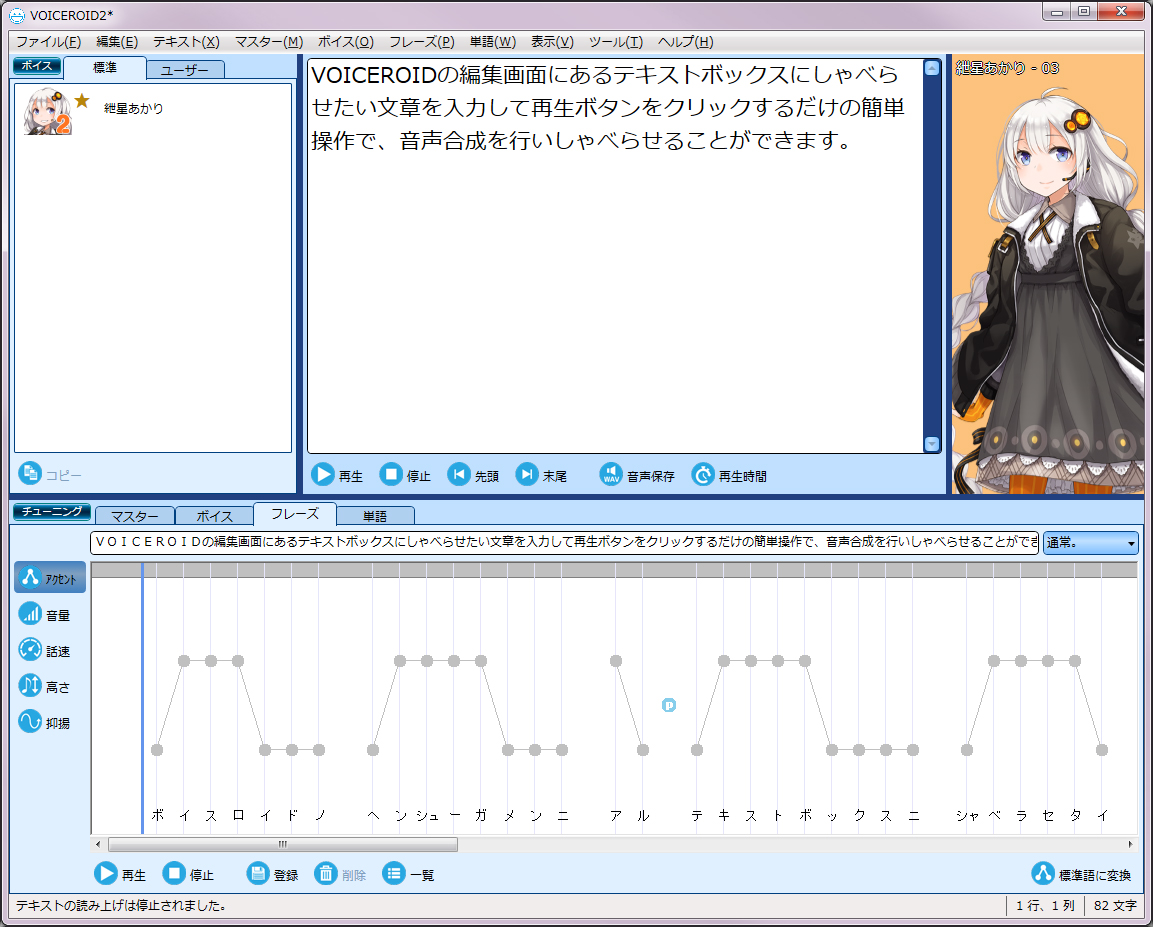Image resolution: width=1153 pixels, height=927 pixels.
Task: Click the 紲星あかり character portrait
Action: (1048, 273)
